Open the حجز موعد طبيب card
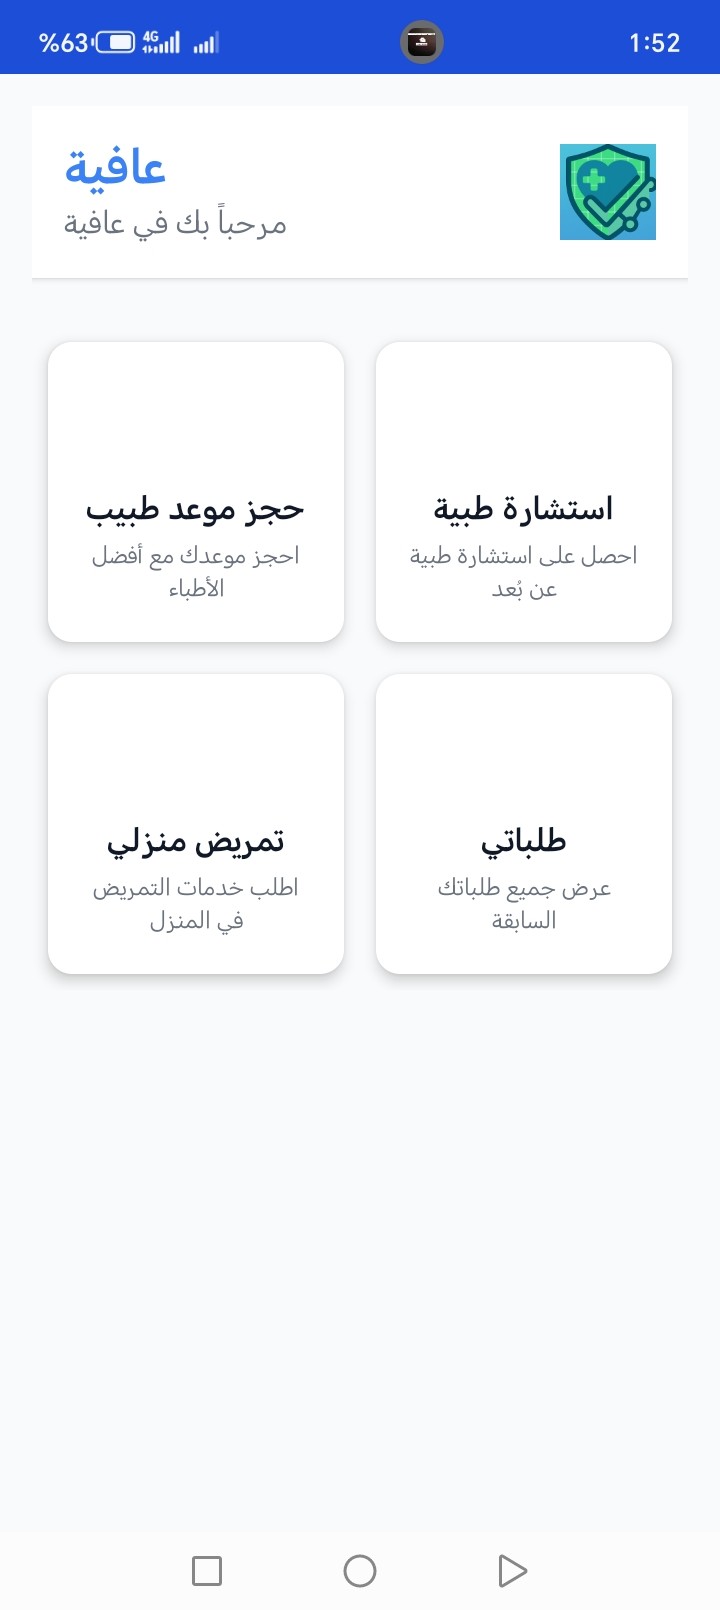Image resolution: width=720 pixels, height=1610 pixels. coord(196,492)
